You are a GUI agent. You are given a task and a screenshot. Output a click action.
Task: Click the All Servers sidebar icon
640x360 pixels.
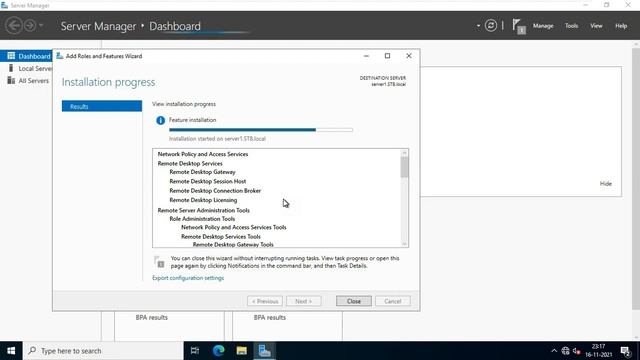(11, 80)
